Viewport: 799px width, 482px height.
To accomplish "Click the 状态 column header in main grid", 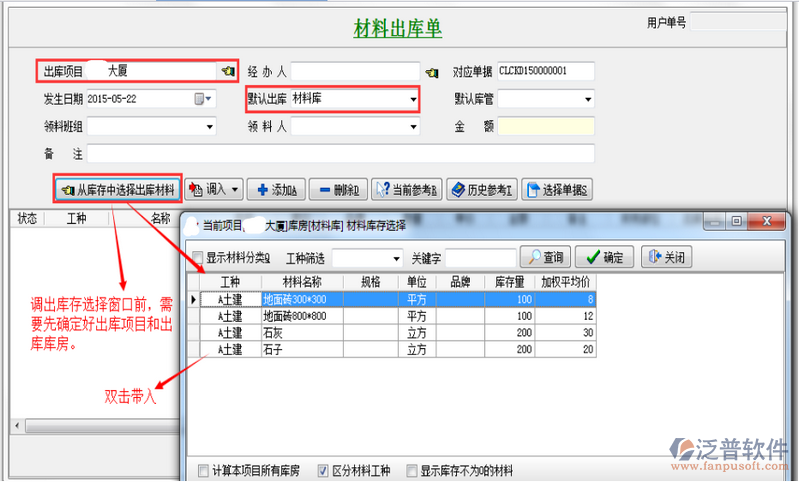I will pyautogui.click(x=27, y=219).
